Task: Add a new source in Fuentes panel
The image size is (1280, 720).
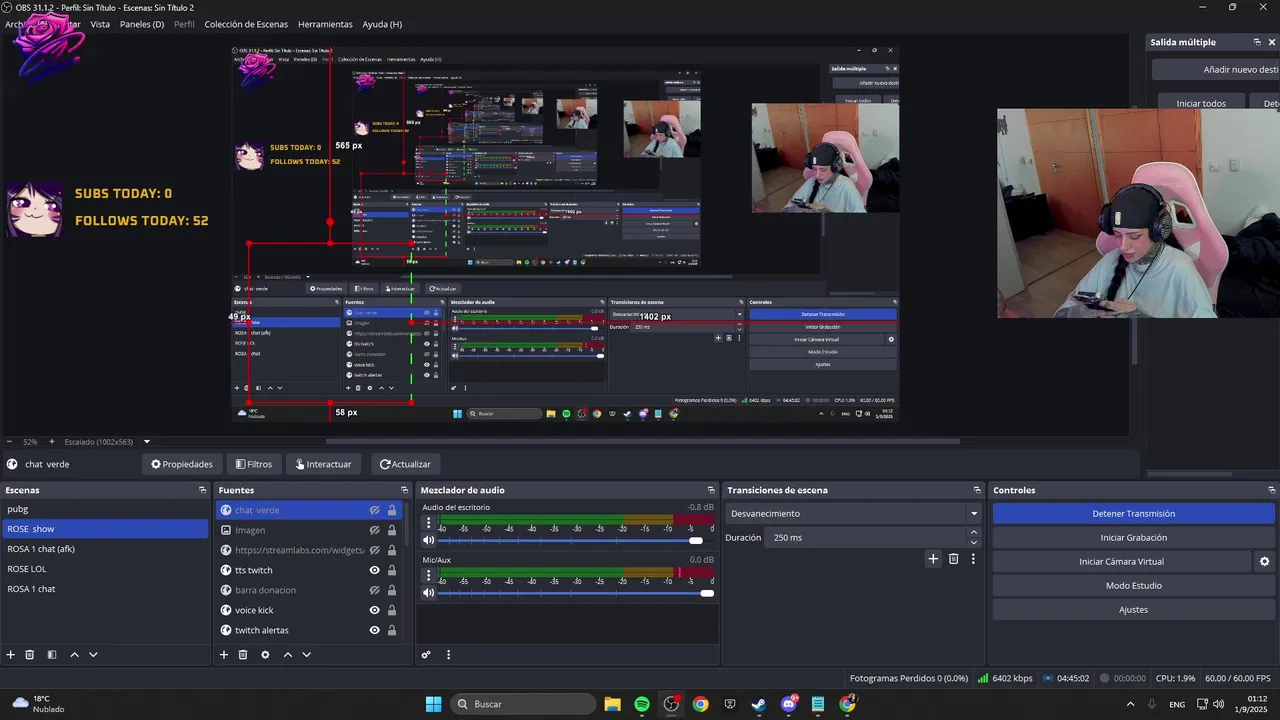Action: click(224, 655)
